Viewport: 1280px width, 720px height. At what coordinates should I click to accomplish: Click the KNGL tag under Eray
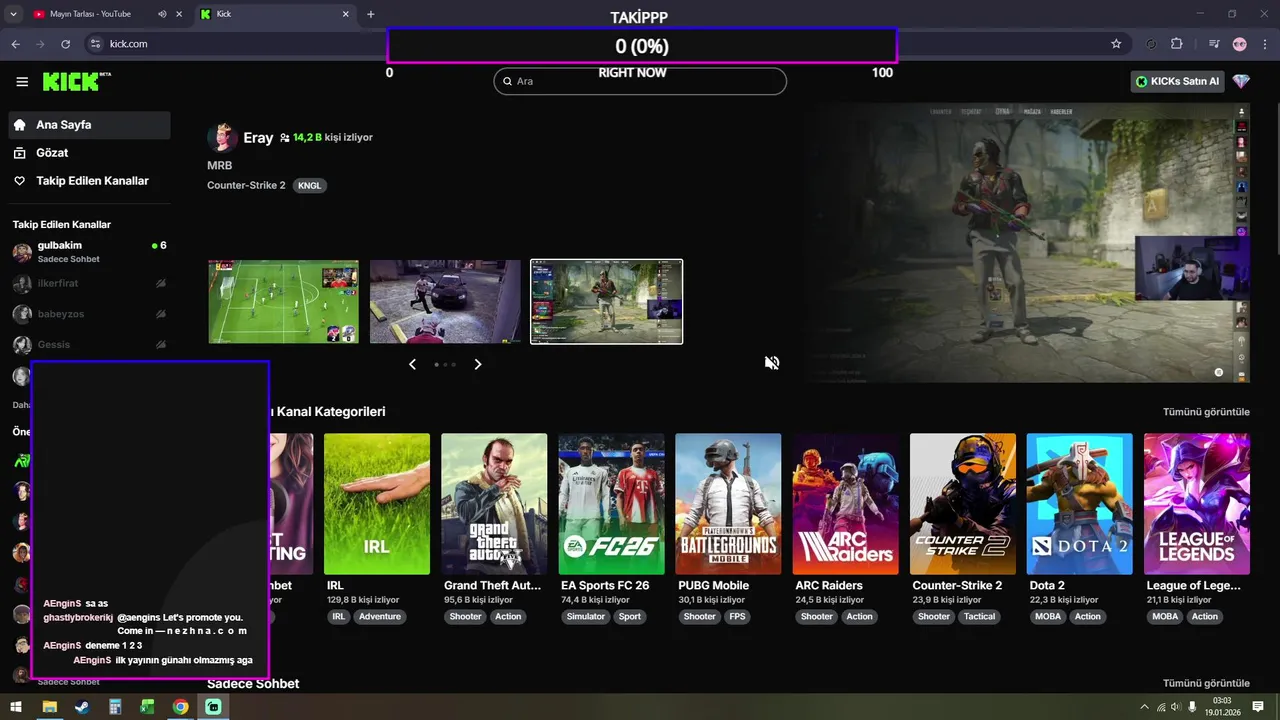click(x=310, y=186)
